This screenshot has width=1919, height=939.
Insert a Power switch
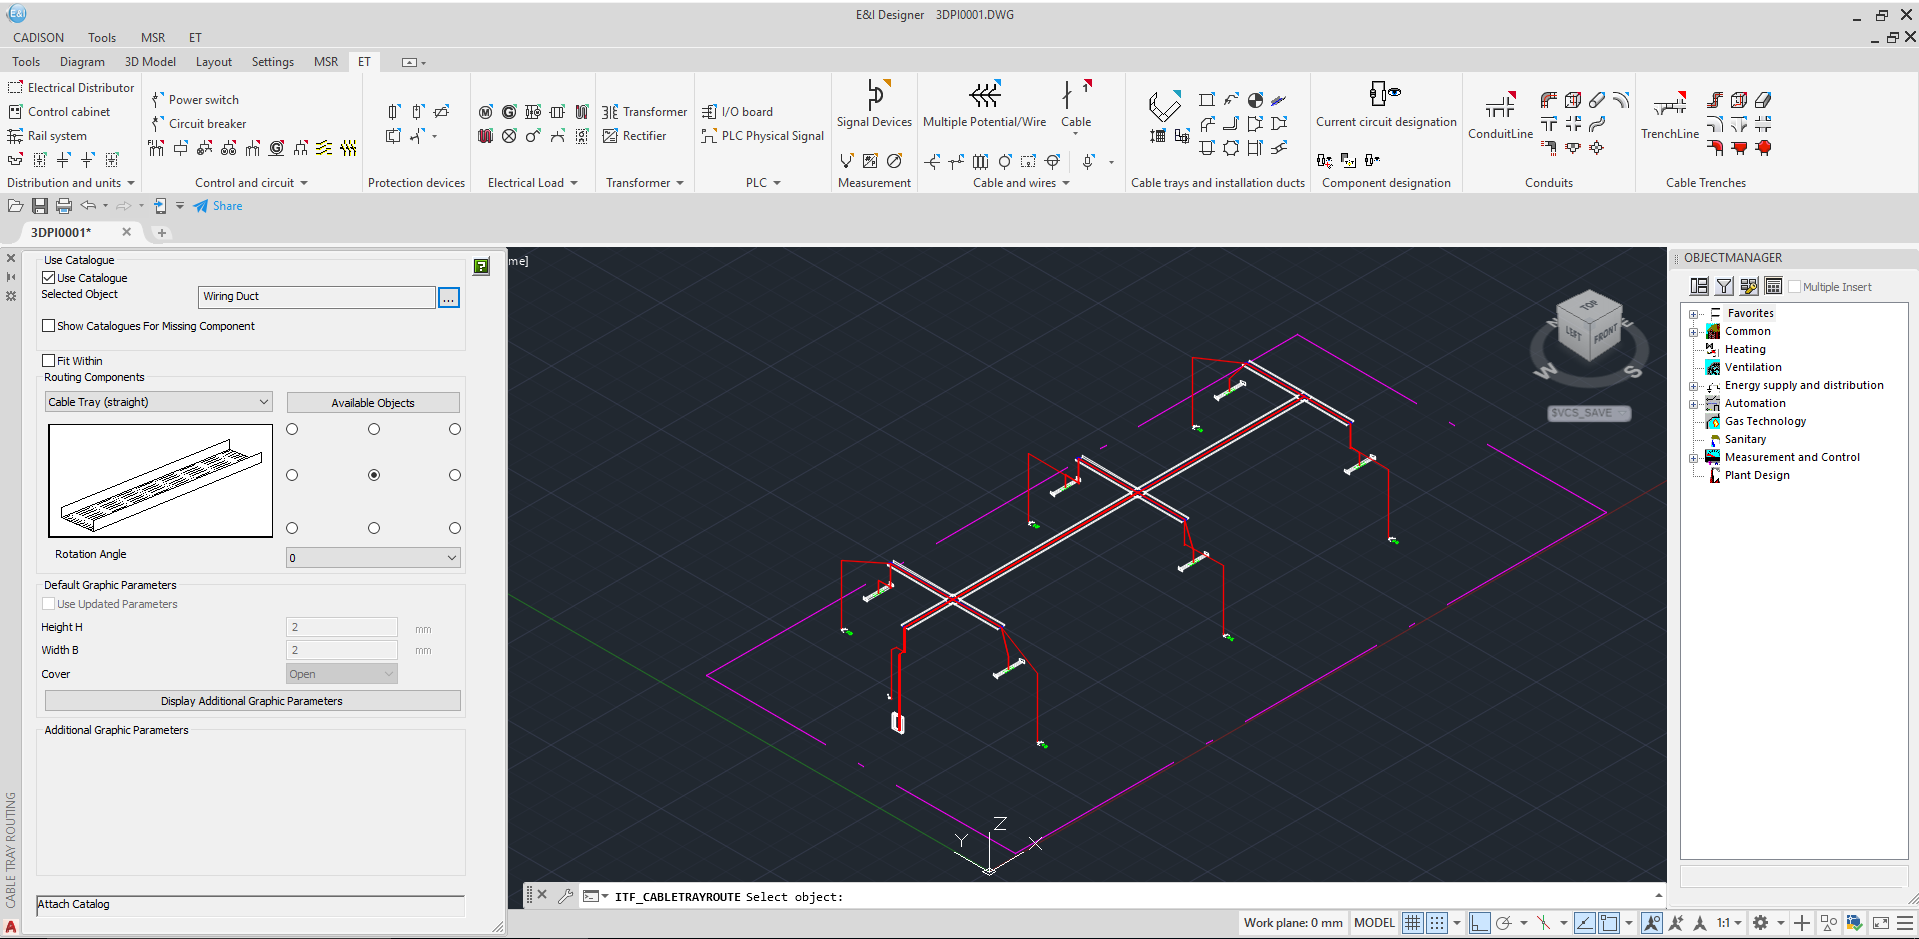[x=195, y=100]
